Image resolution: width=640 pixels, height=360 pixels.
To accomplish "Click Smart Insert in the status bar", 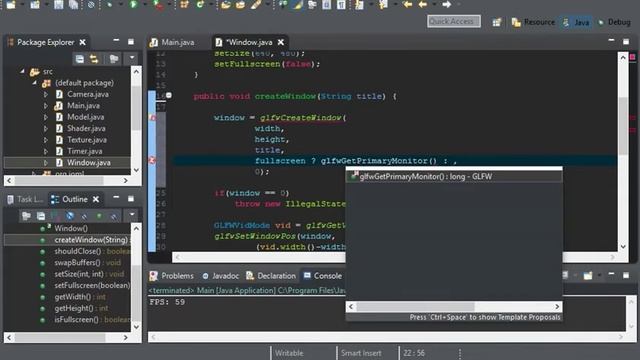I will pyautogui.click(x=361, y=353).
